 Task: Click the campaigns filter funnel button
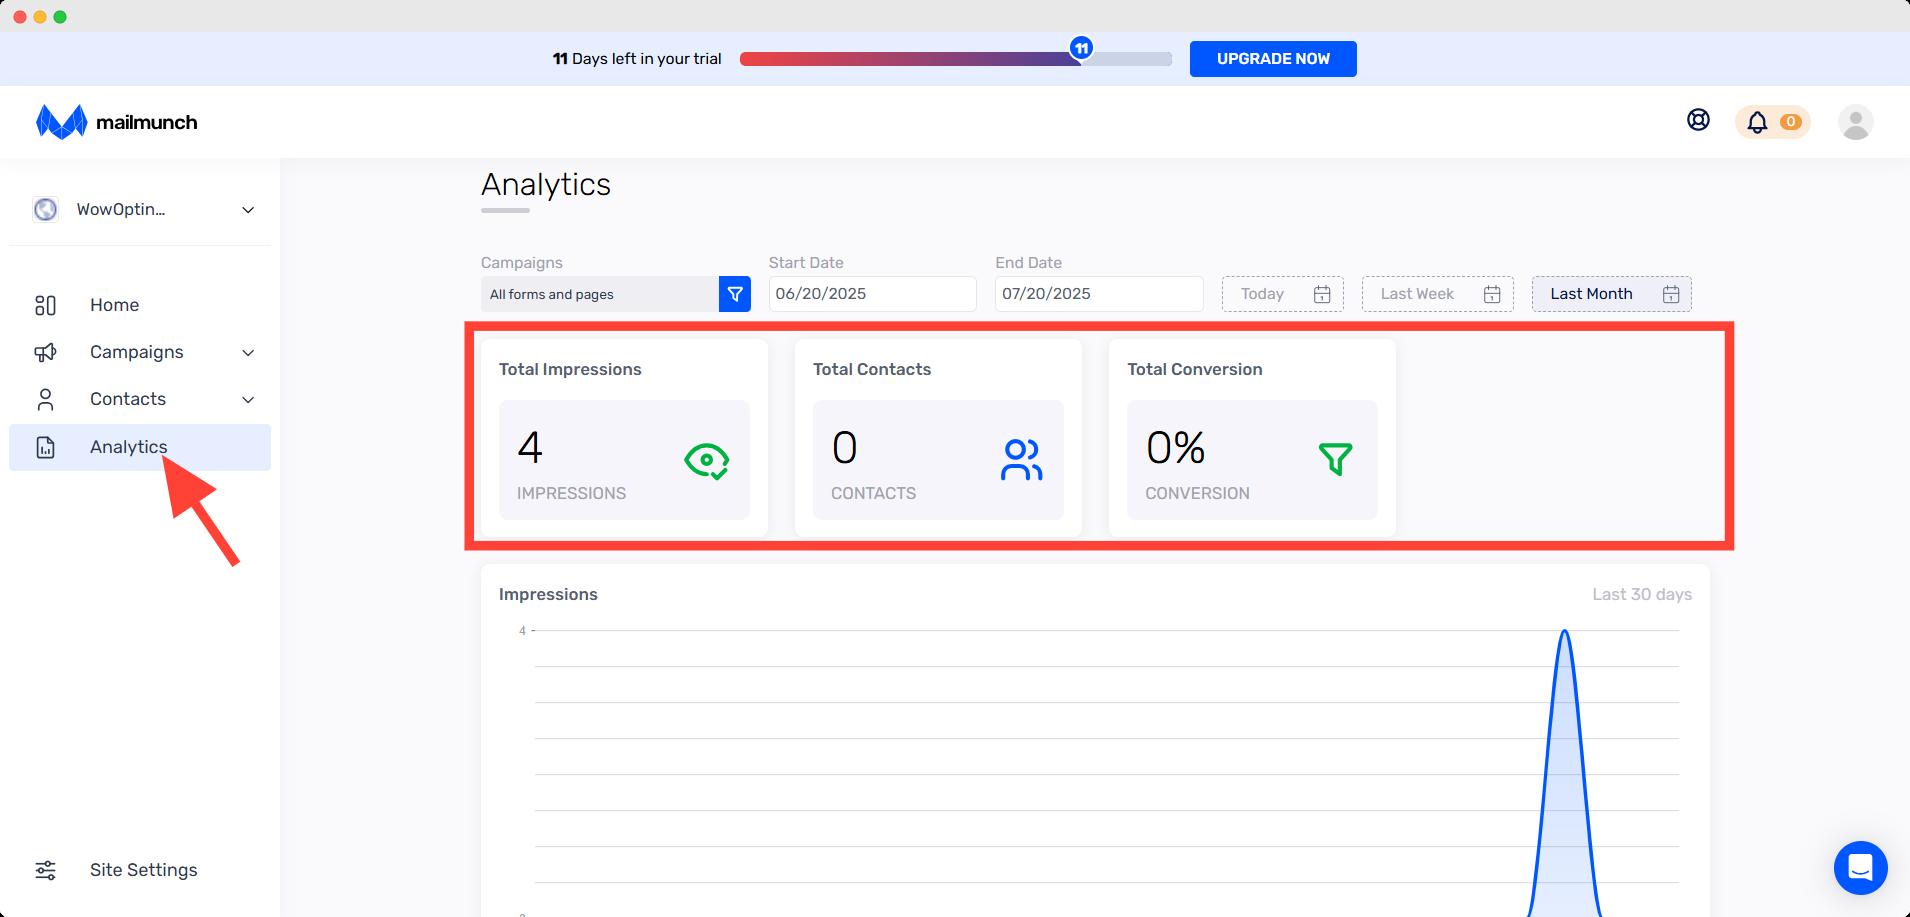(735, 294)
